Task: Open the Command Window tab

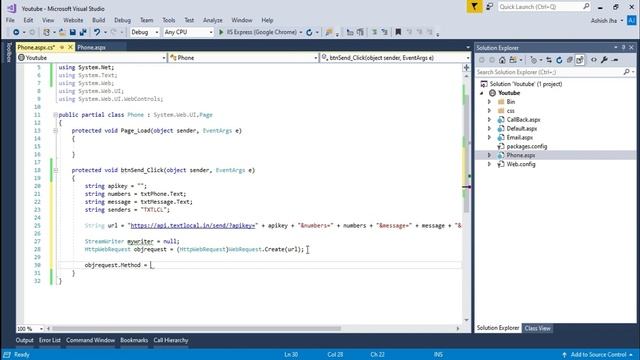Action: (x=90, y=340)
